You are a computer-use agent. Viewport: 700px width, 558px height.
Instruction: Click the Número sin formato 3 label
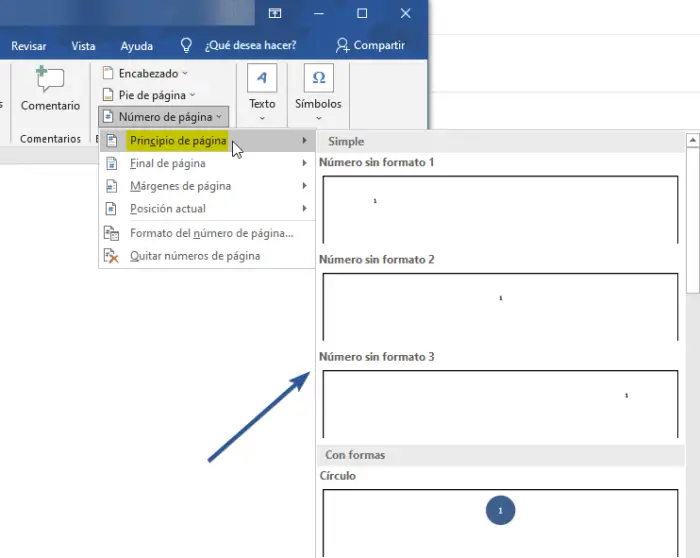376,357
